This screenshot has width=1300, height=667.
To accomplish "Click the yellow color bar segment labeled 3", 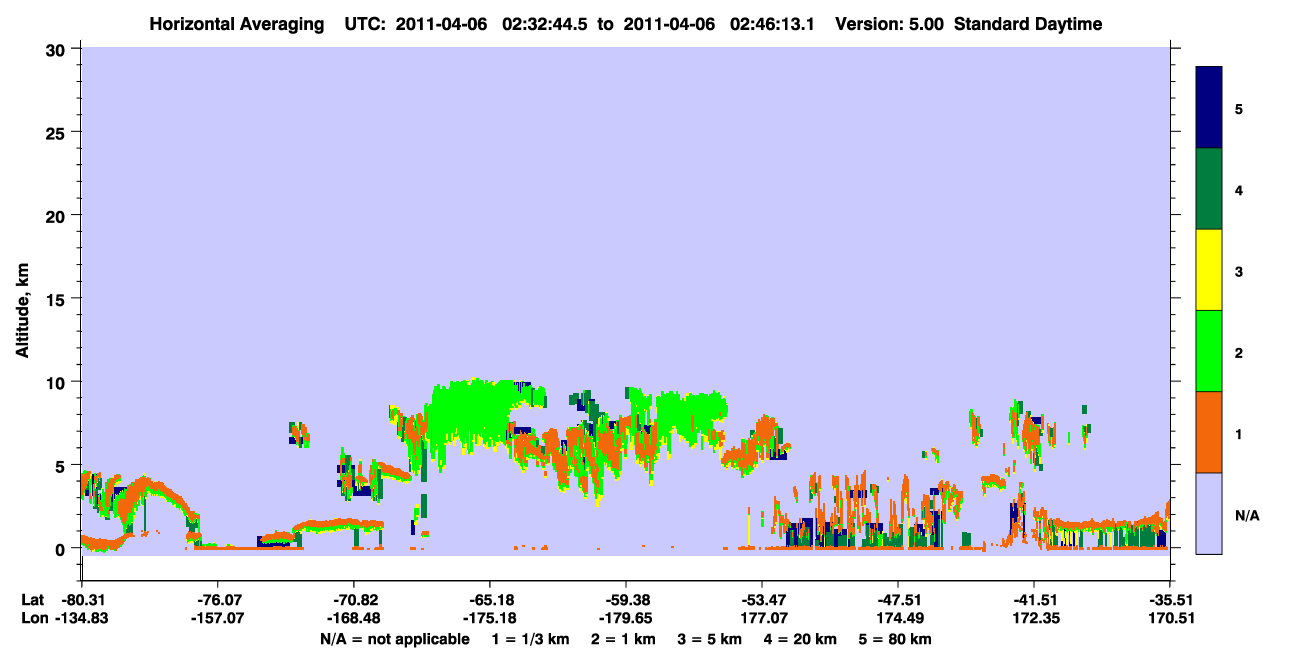I will [x=1209, y=270].
